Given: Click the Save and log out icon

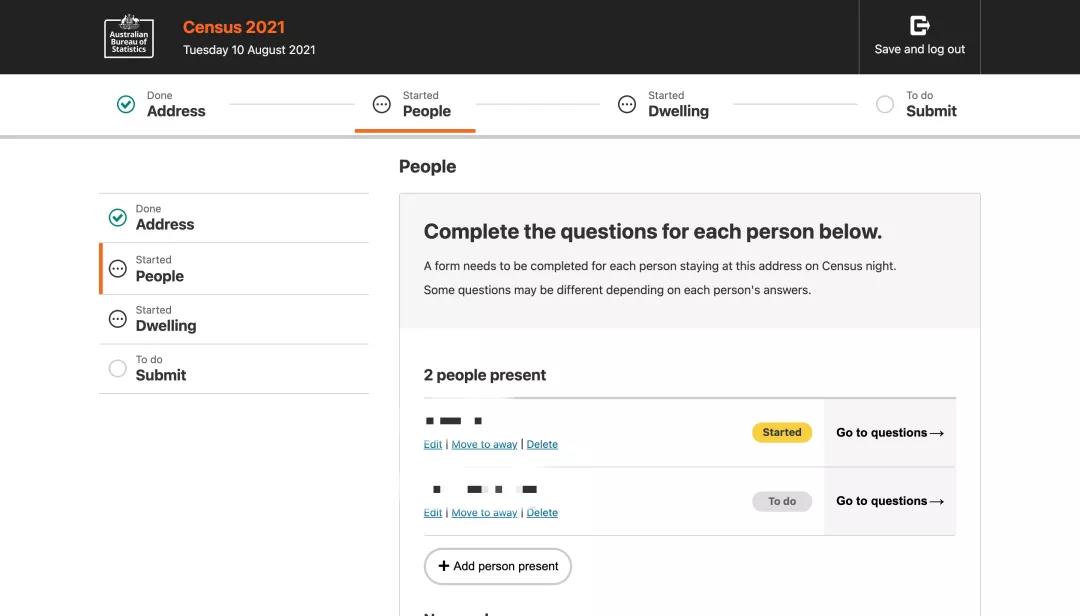Looking at the screenshot, I should 918,24.
